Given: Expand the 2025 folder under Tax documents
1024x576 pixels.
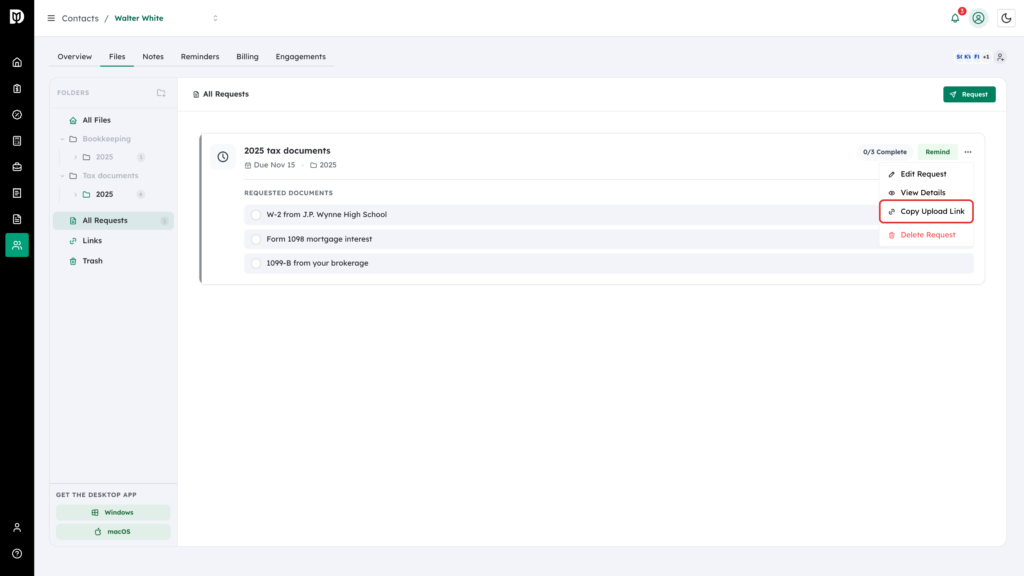Looking at the screenshot, I should (x=76, y=195).
